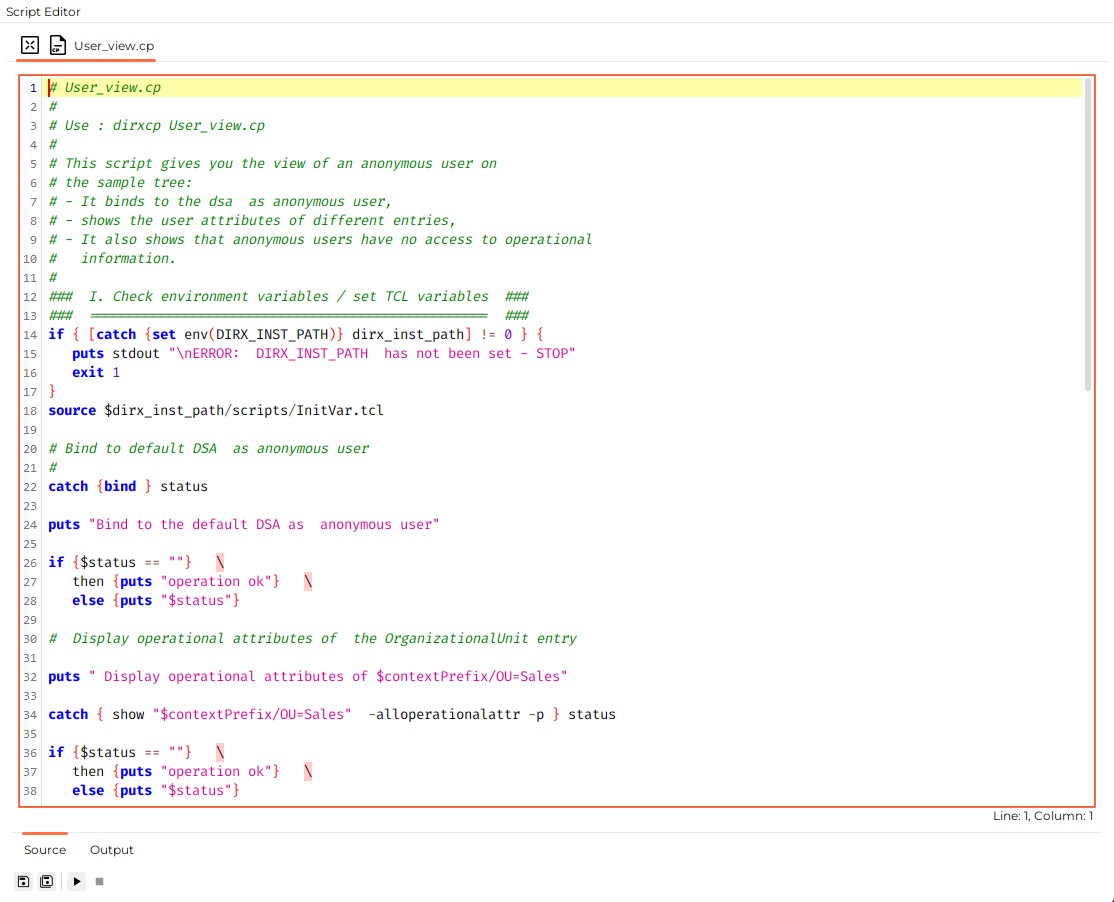Click the User_view.cp tab label
The image size is (1114, 902).
pos(113,45)
